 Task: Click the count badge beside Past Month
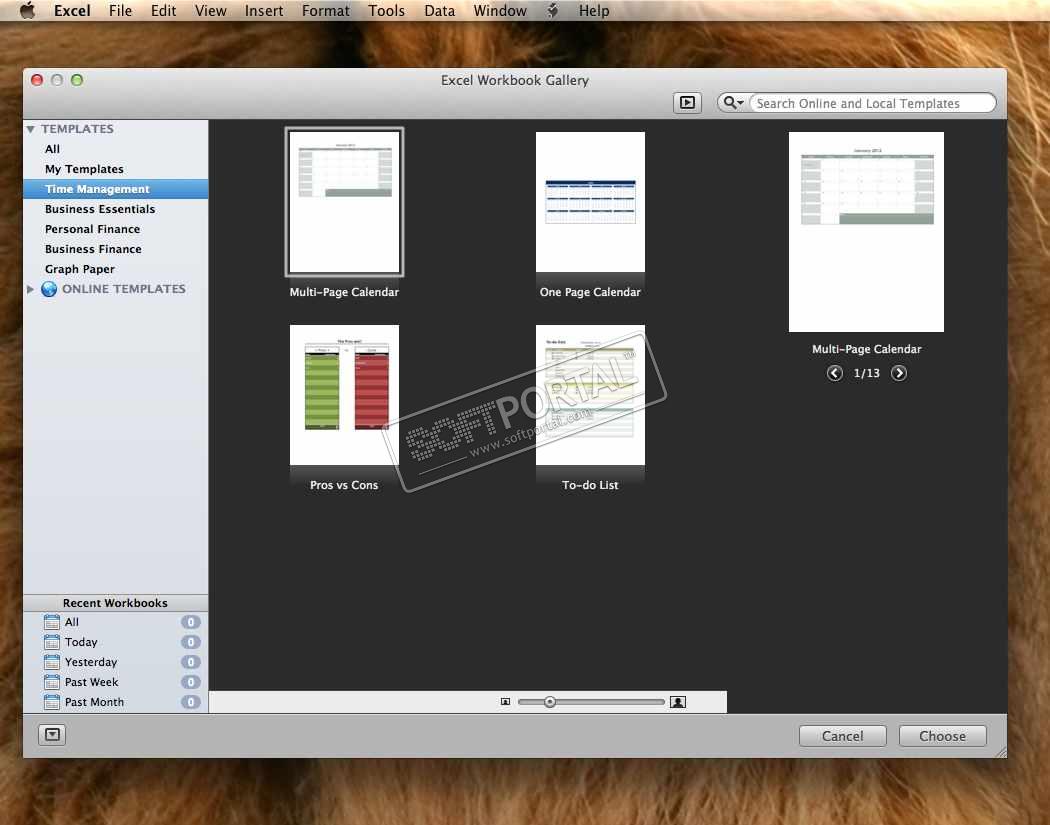pos(191,702)
